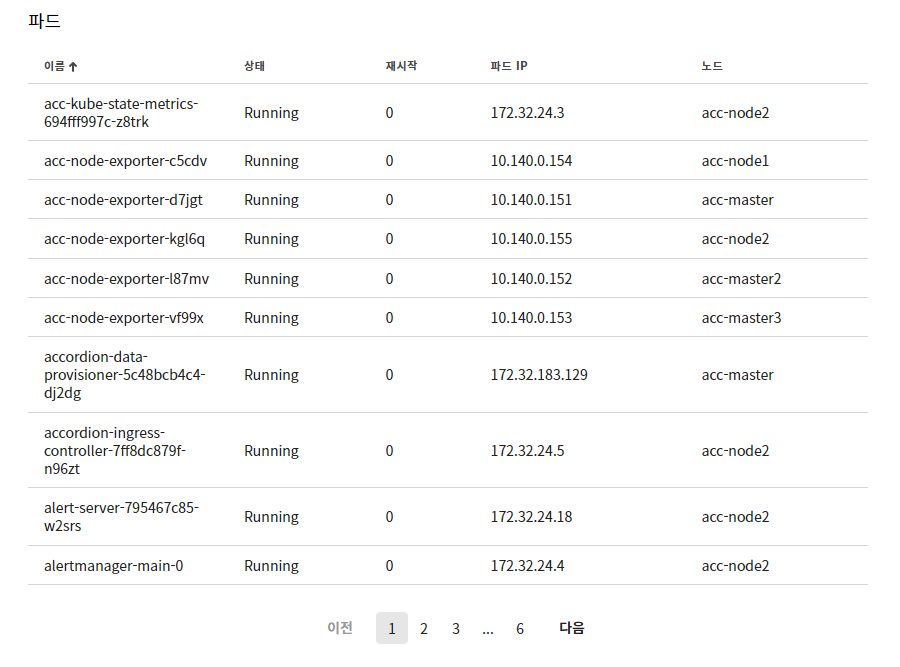Click the sort arrow beside 이름 header
Image resolution: width=900 pixels, height=667 pixels.
(x=73, y=67)
